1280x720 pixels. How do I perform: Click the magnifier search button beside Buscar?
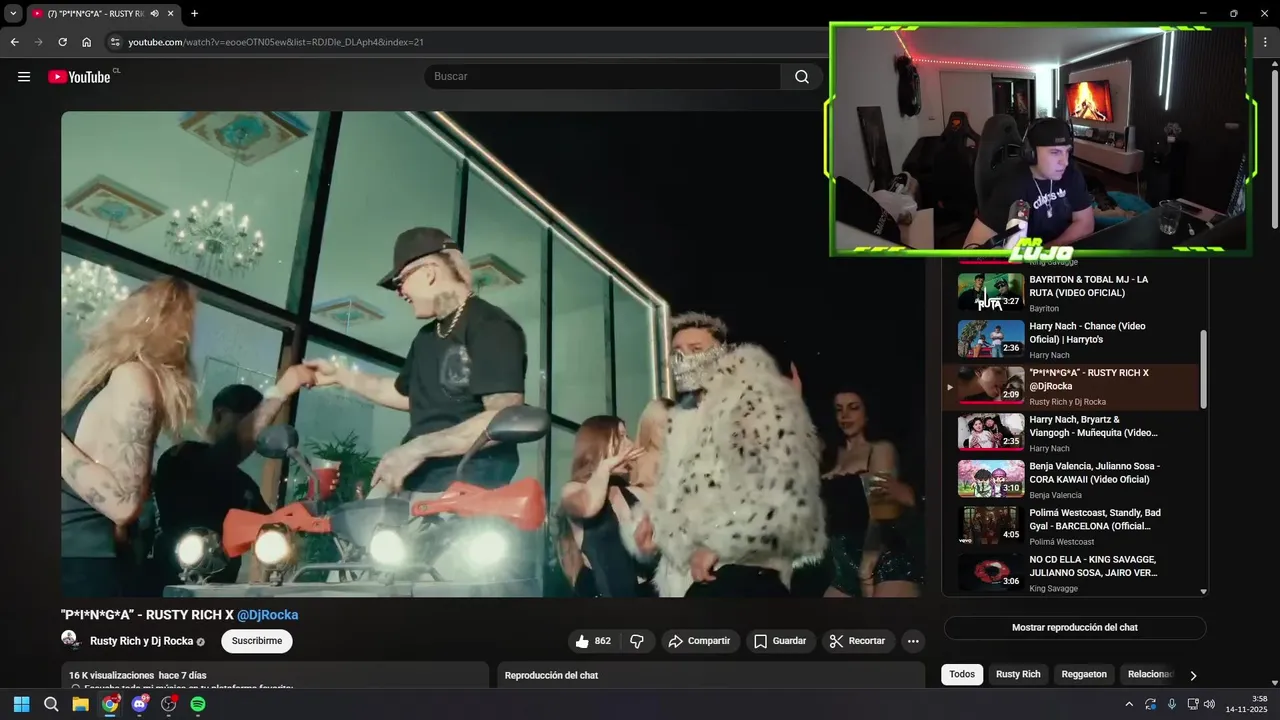[802, 77]
